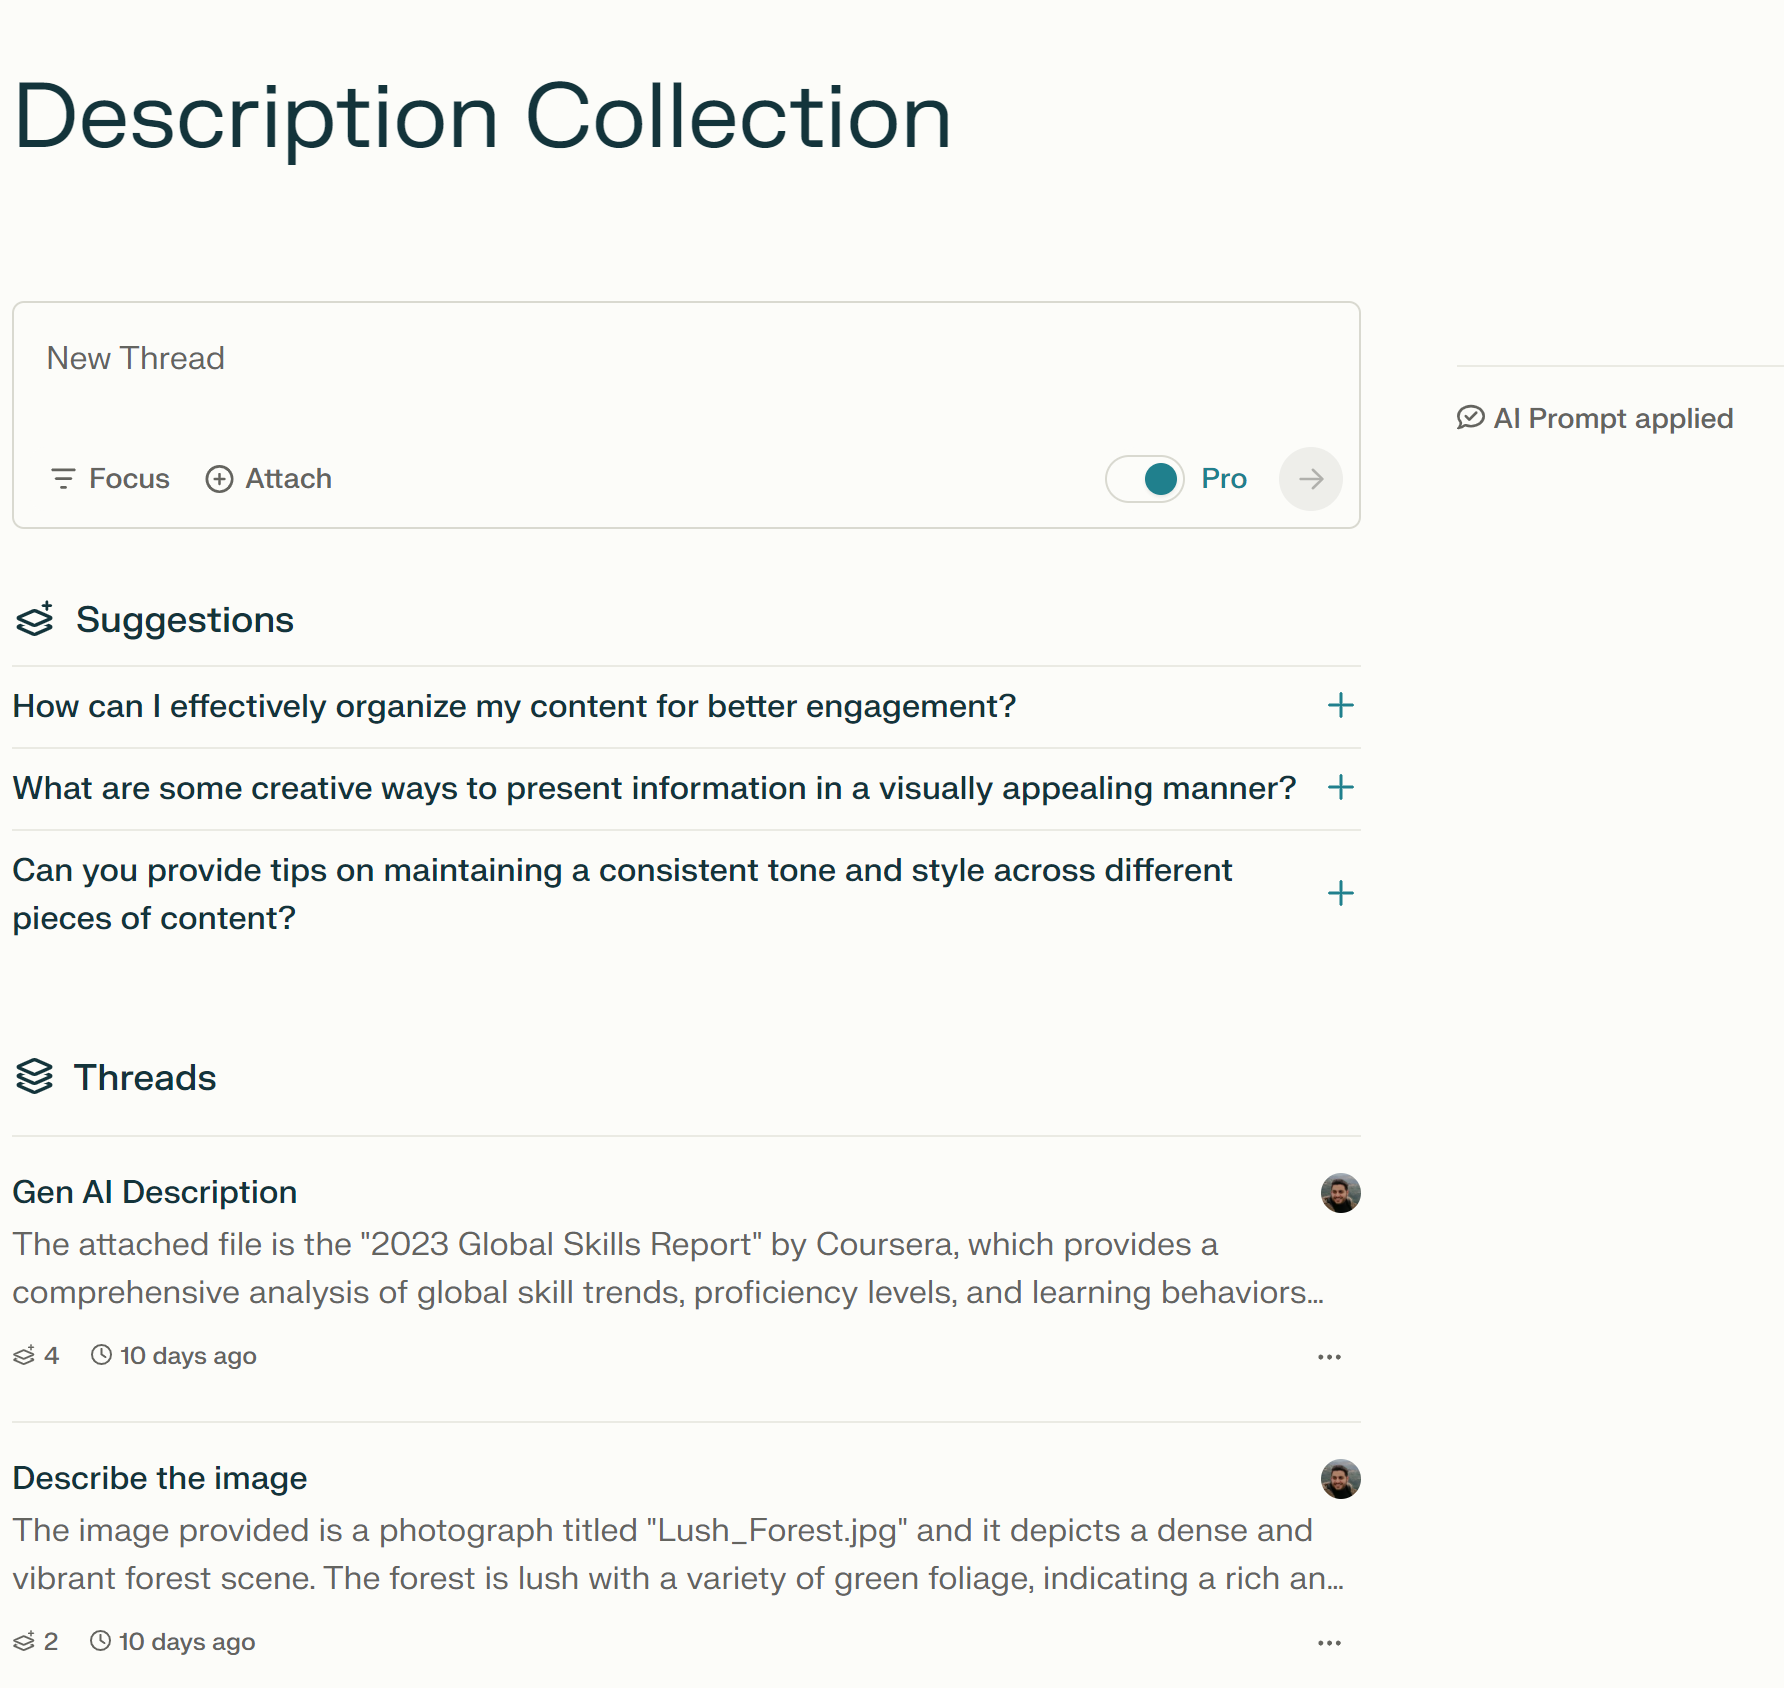
Task: Click the clock icon on Gen AI Description
Action: click(x=101, y=1355)
